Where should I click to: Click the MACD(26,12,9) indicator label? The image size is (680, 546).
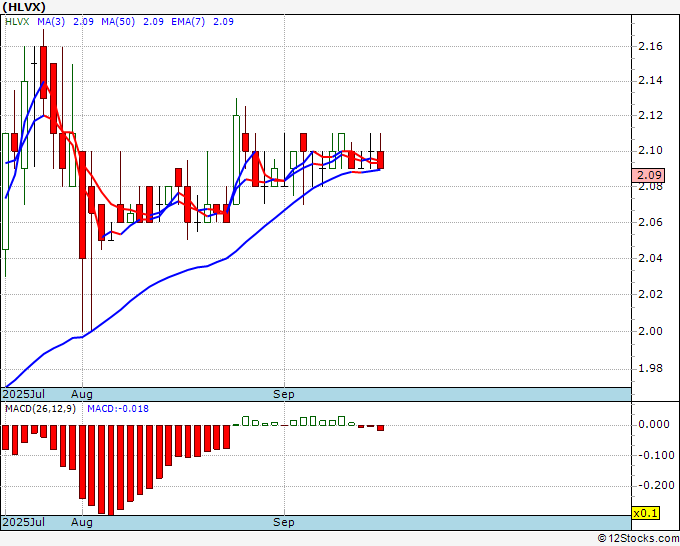click(40, 409)
